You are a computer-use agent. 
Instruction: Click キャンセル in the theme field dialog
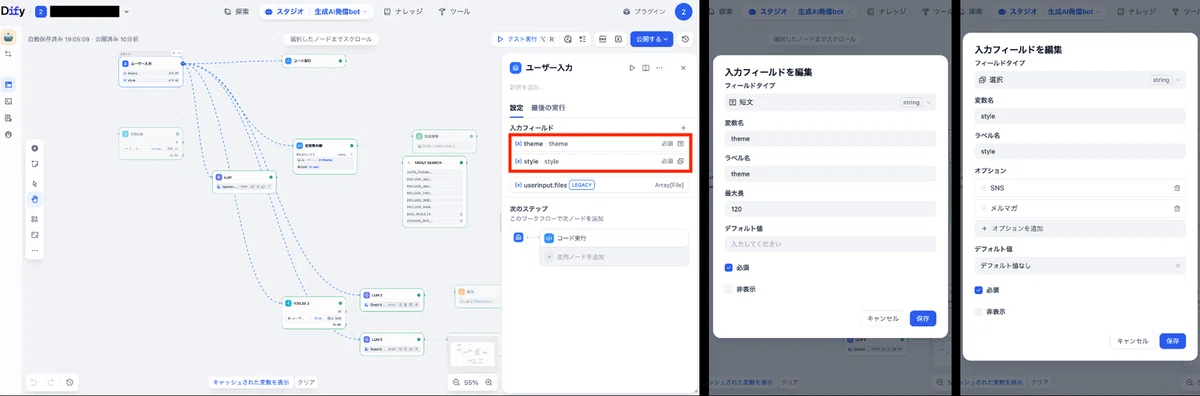coord(884,318)
